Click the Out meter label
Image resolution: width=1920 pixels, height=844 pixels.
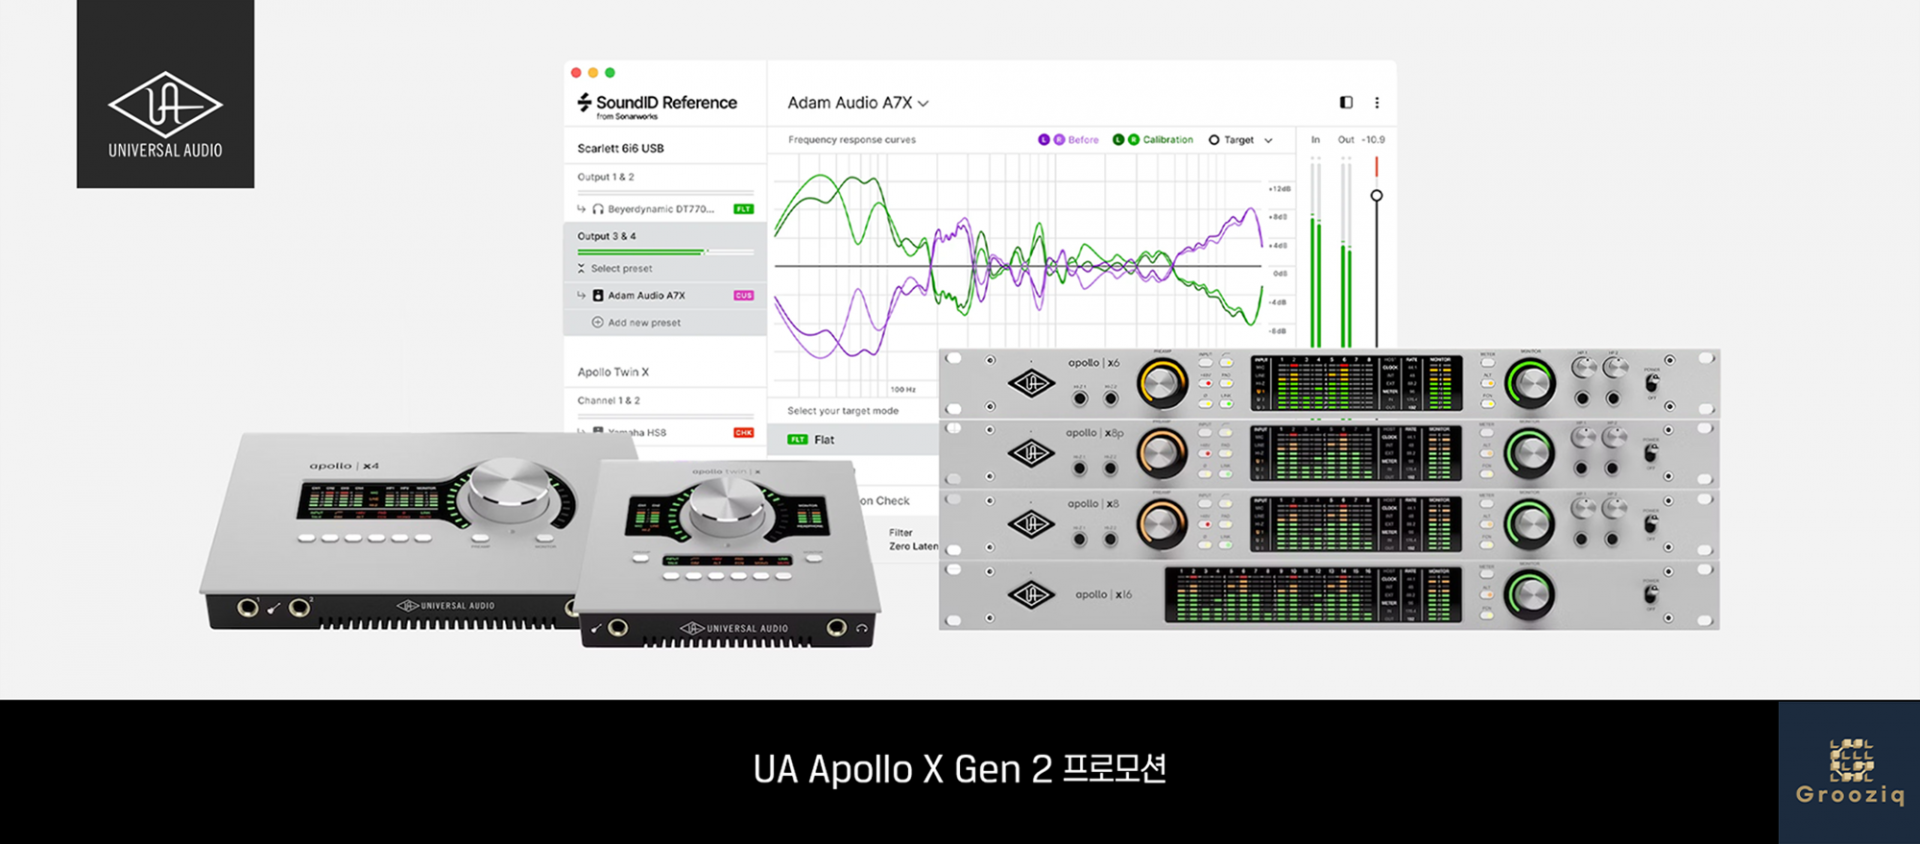coord(1346,140)
